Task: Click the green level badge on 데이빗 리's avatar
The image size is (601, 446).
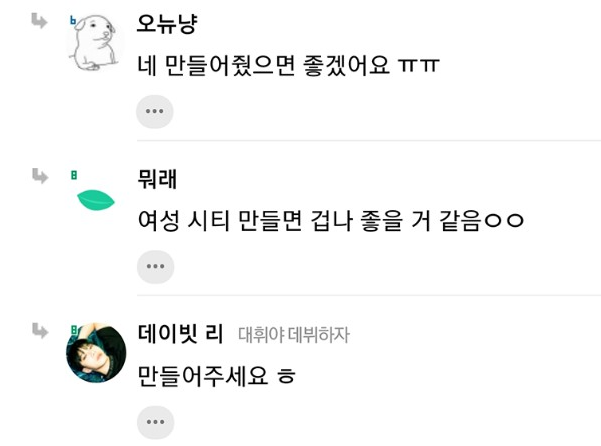Action: [x=74, y=329]
